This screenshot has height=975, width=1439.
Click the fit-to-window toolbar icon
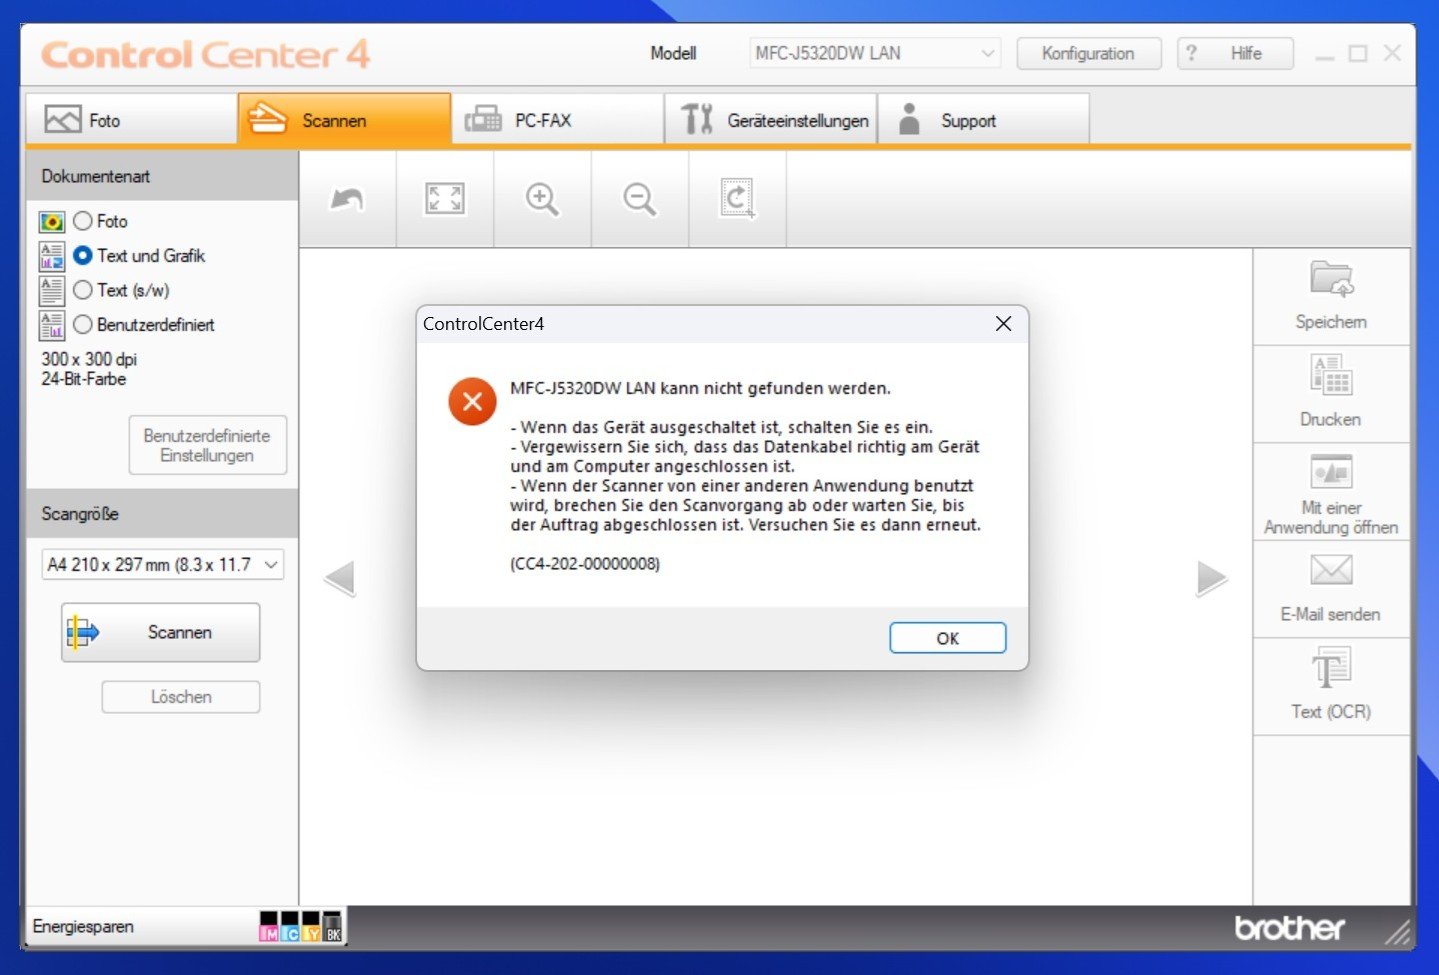445,198
